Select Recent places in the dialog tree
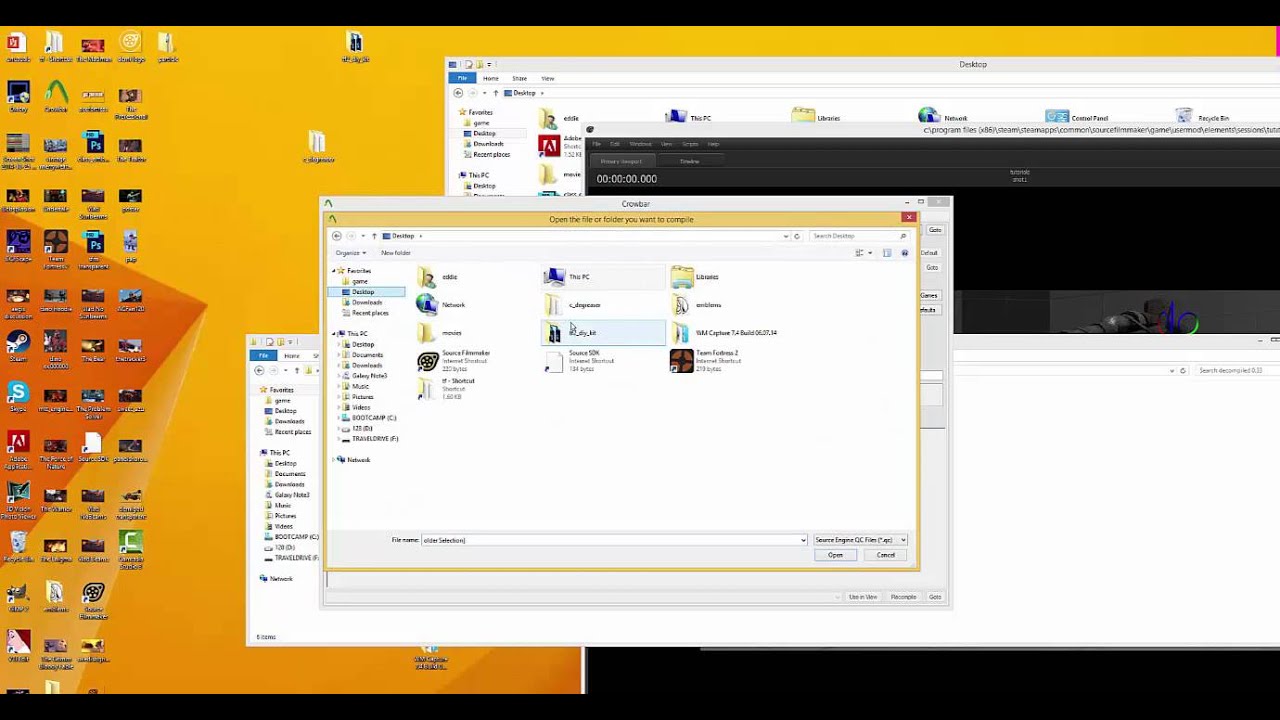1280x720 pixels. (x=366, y=313)
